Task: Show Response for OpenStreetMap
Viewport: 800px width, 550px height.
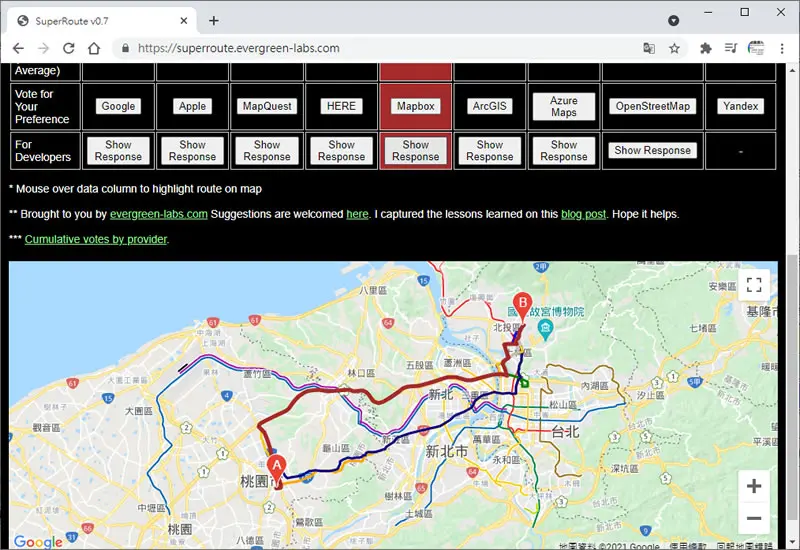Action: [653, 151]
